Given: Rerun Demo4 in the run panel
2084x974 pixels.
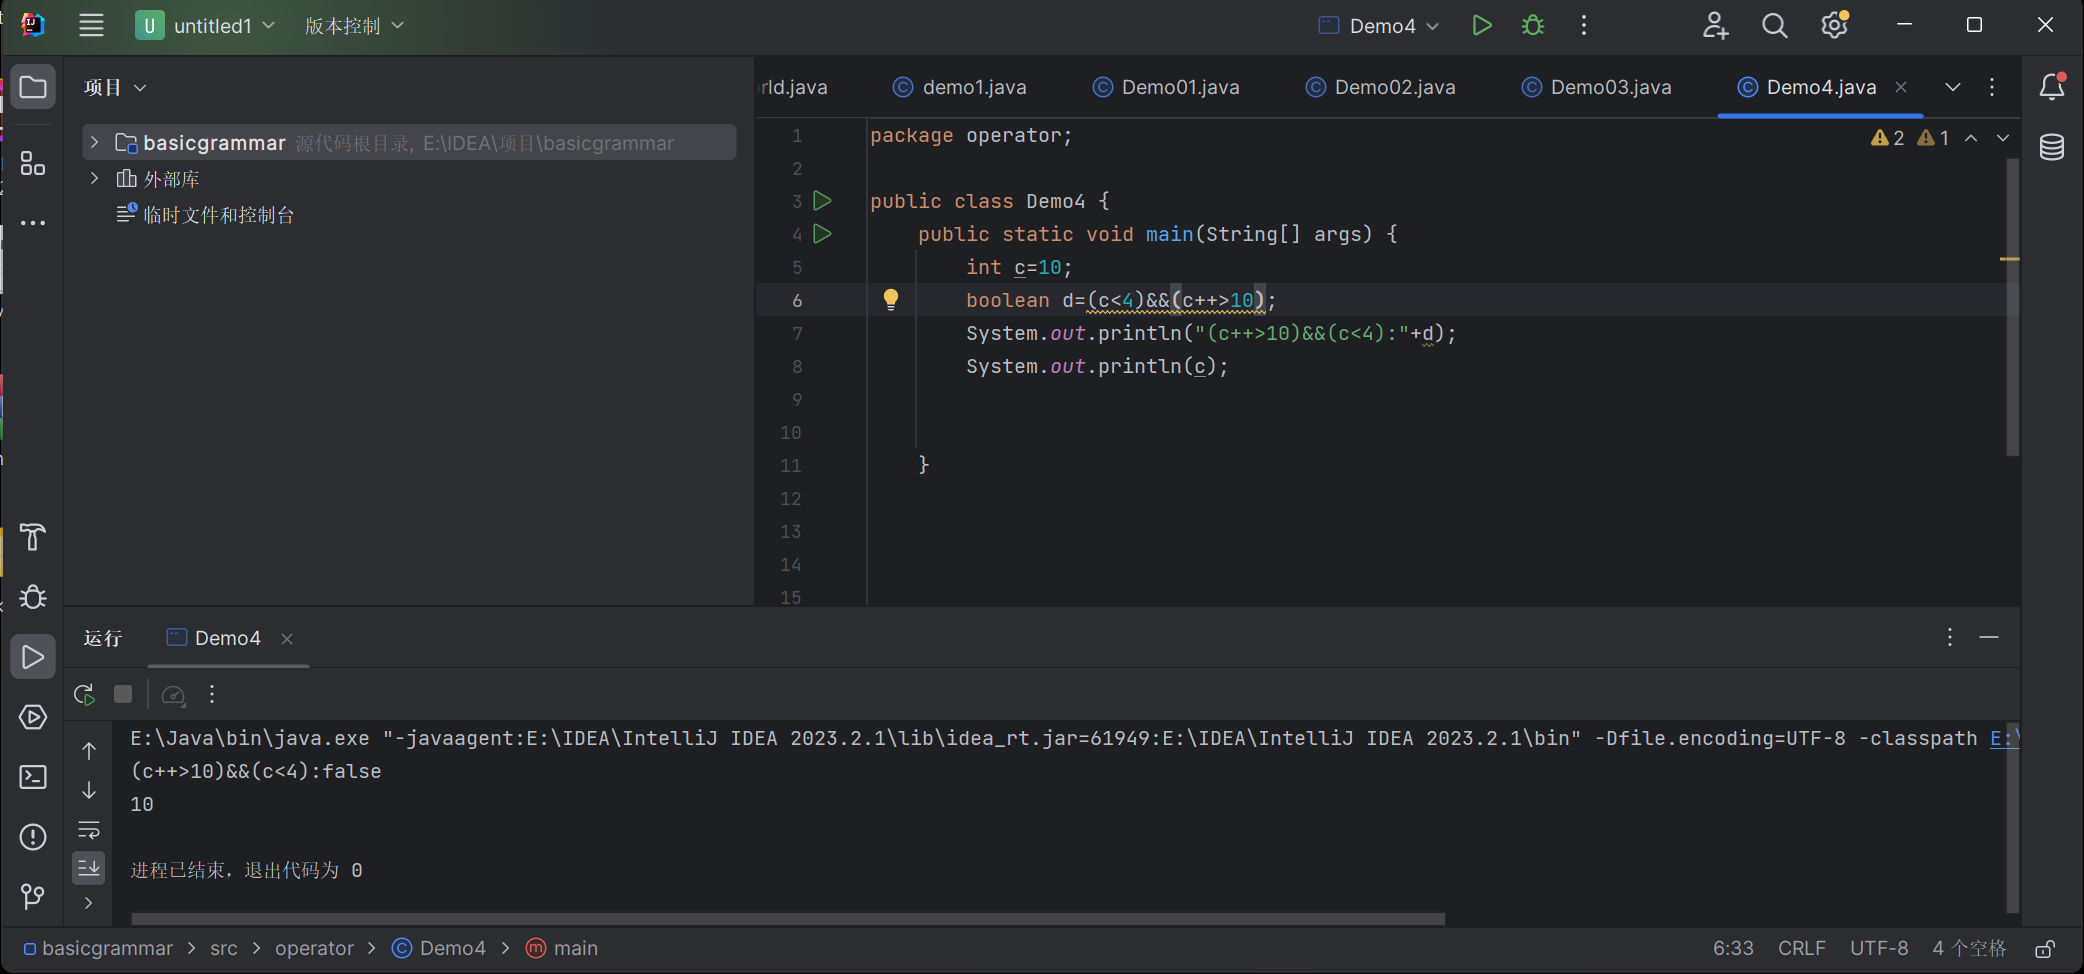Looking at the screenshot, I should (x=84, y=695).
